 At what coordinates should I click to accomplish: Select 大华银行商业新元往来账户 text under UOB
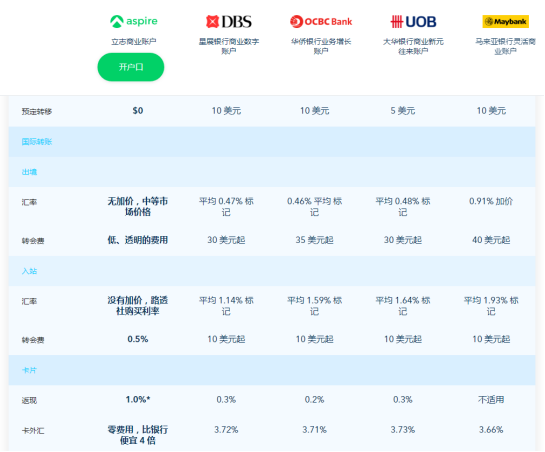[413, 46]
